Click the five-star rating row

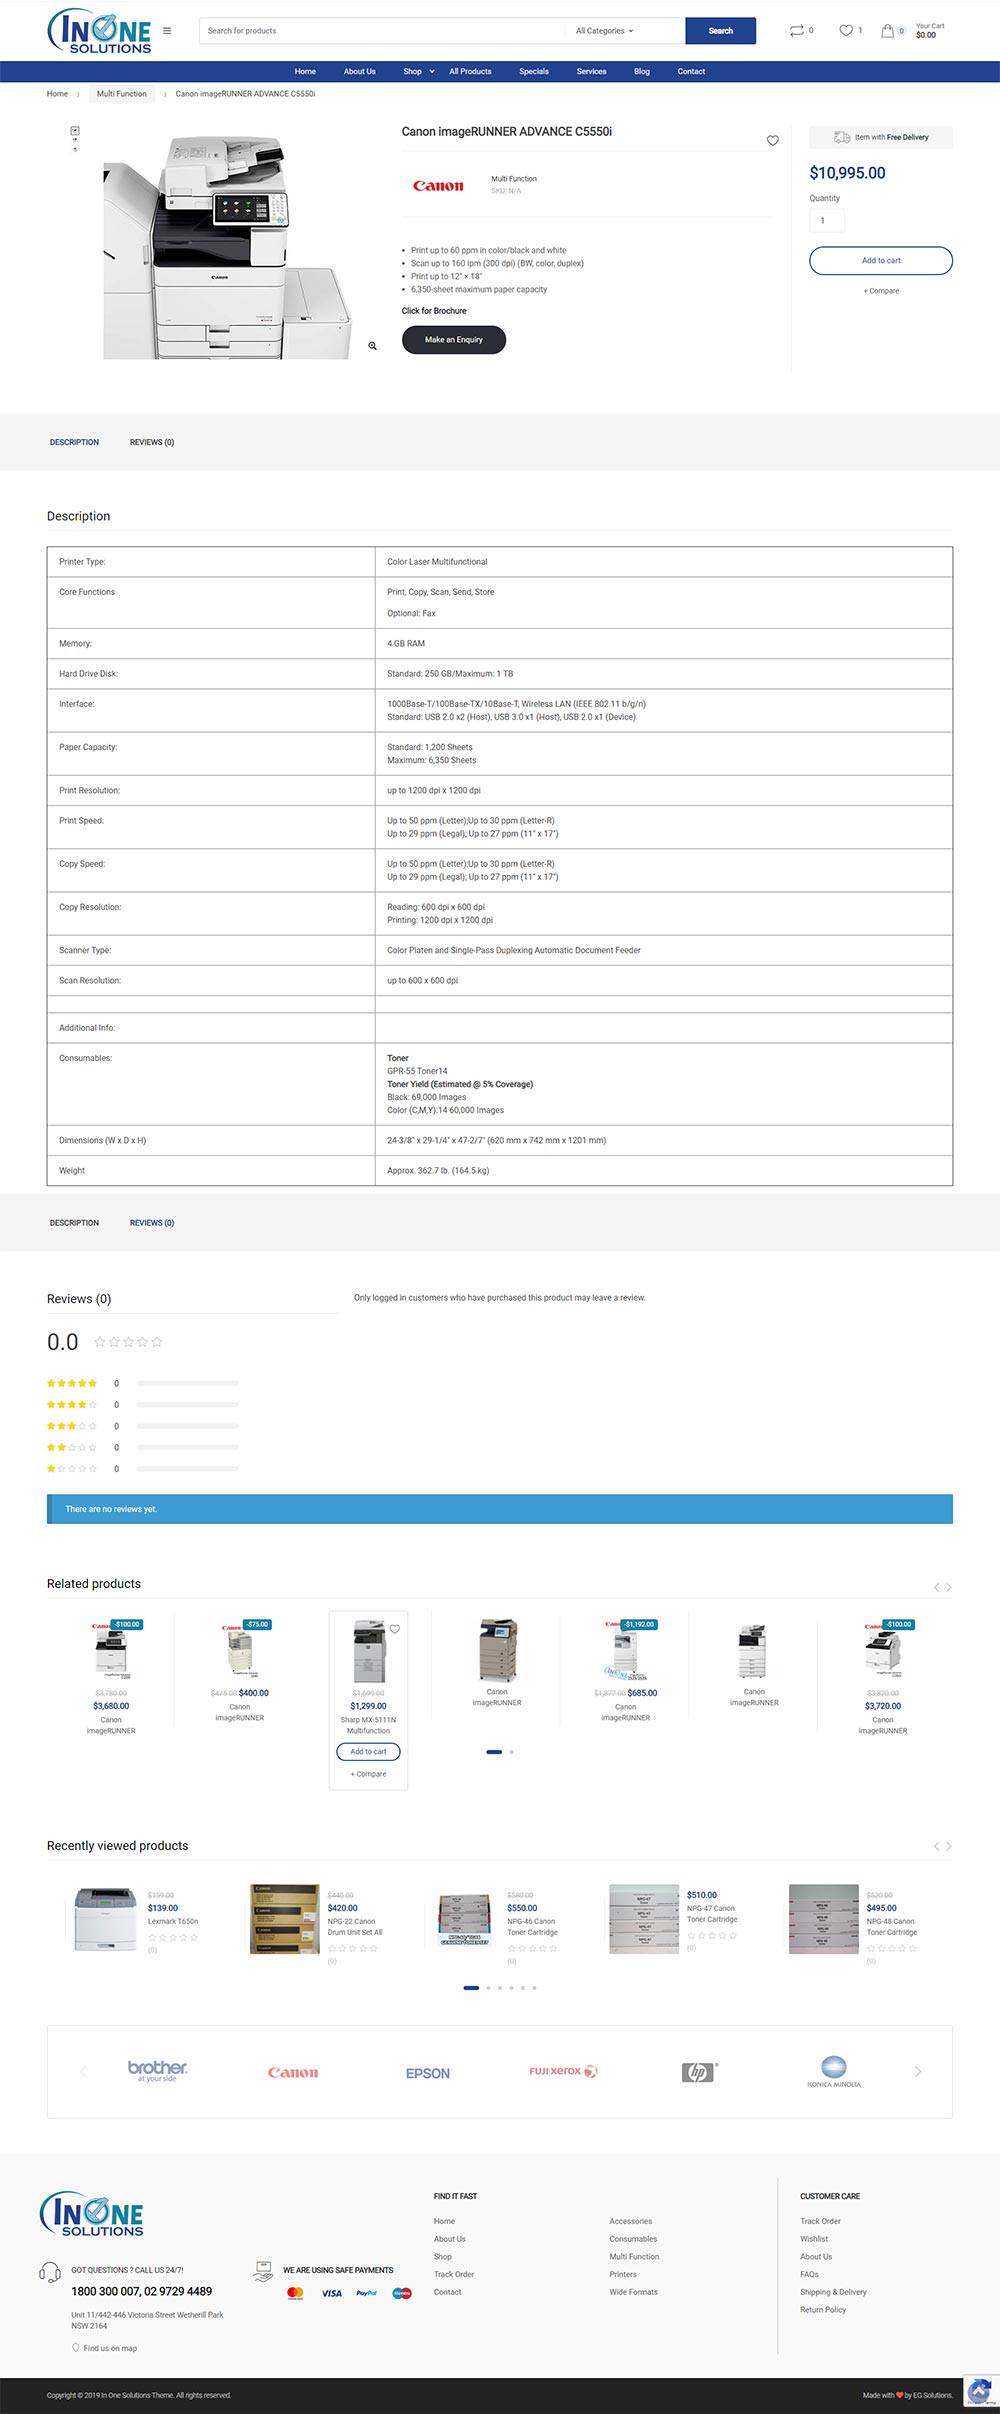143,1384
